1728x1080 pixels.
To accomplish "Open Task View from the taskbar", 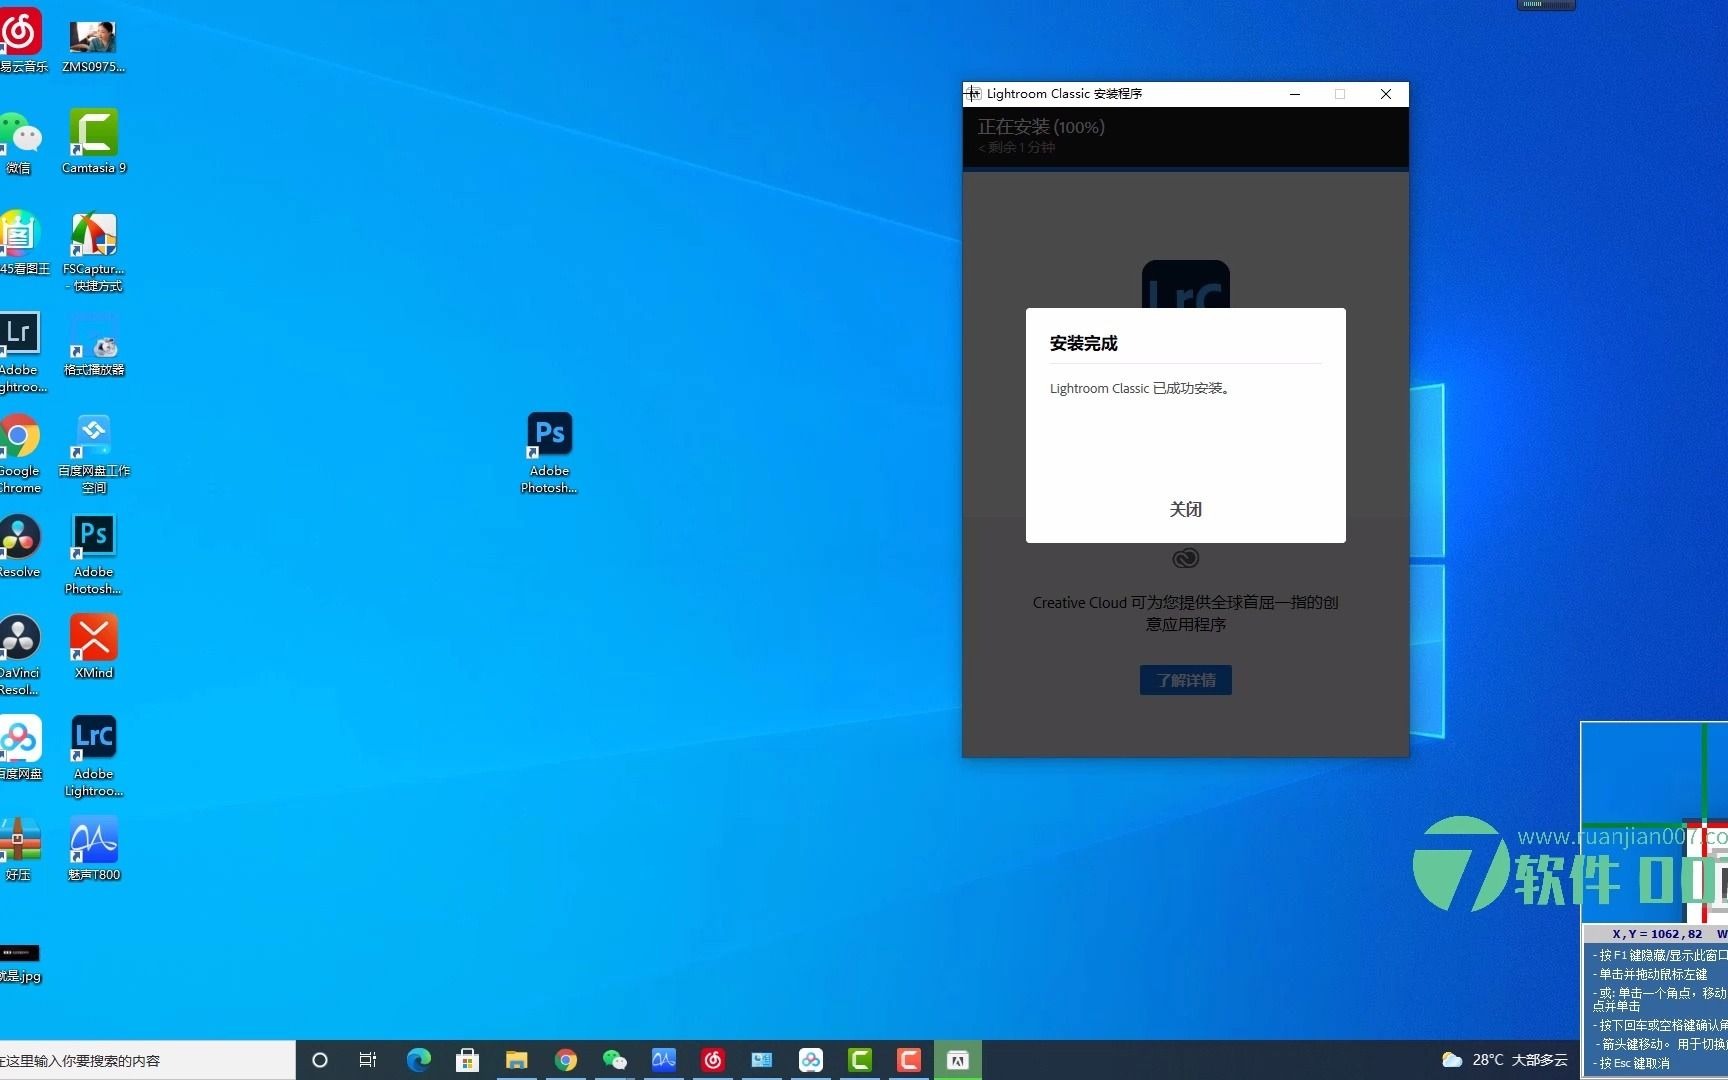I will 368,1060.
